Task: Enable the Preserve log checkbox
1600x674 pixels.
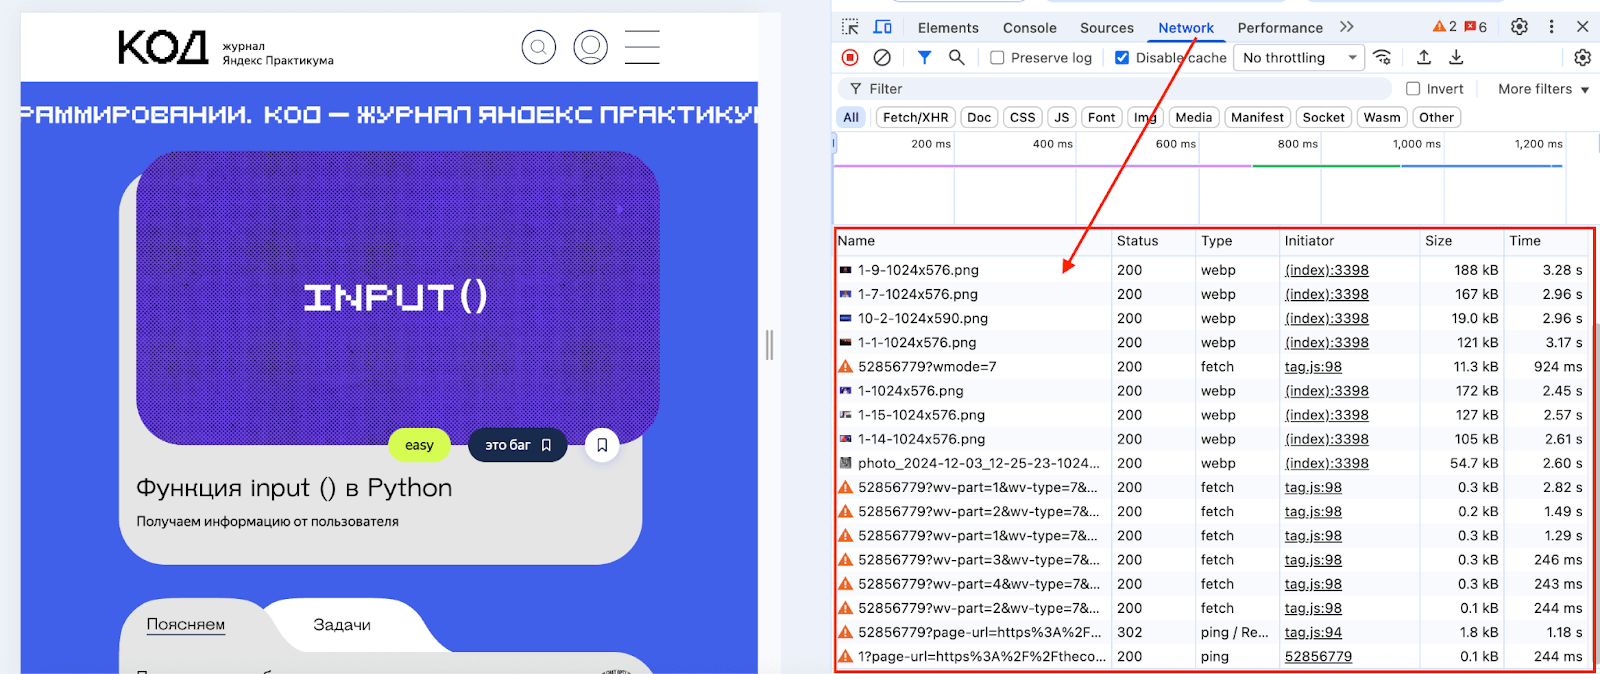Action: [x=997, y=58]
